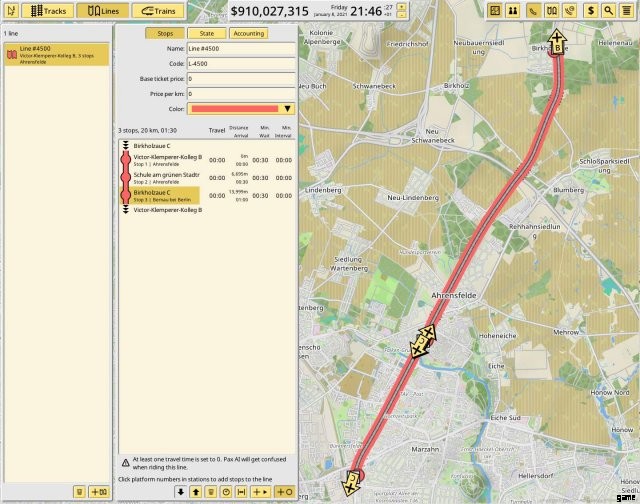This screenshot has width=640, height=504.
Task: Select Birkholzaue C stop 3 row
Action: [160, 196]
